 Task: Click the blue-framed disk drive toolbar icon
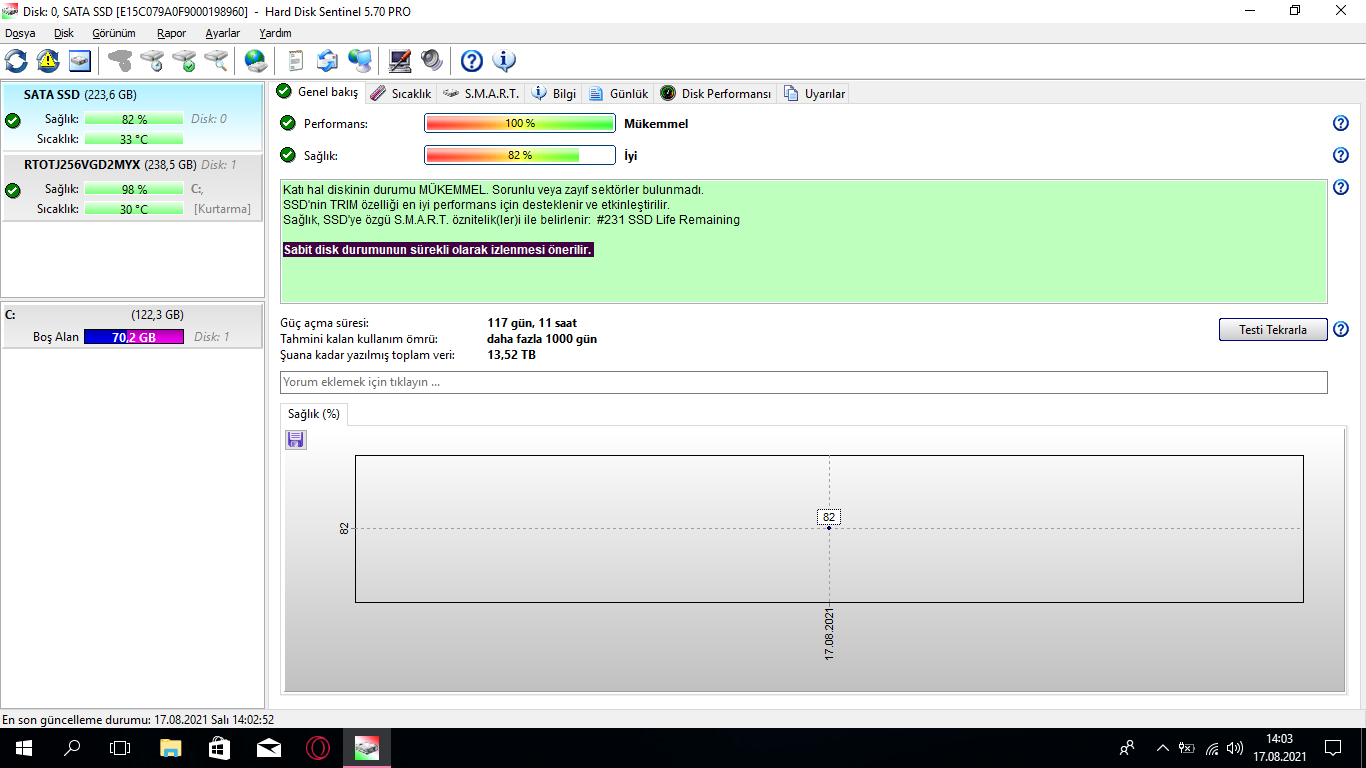click(80, 61)
